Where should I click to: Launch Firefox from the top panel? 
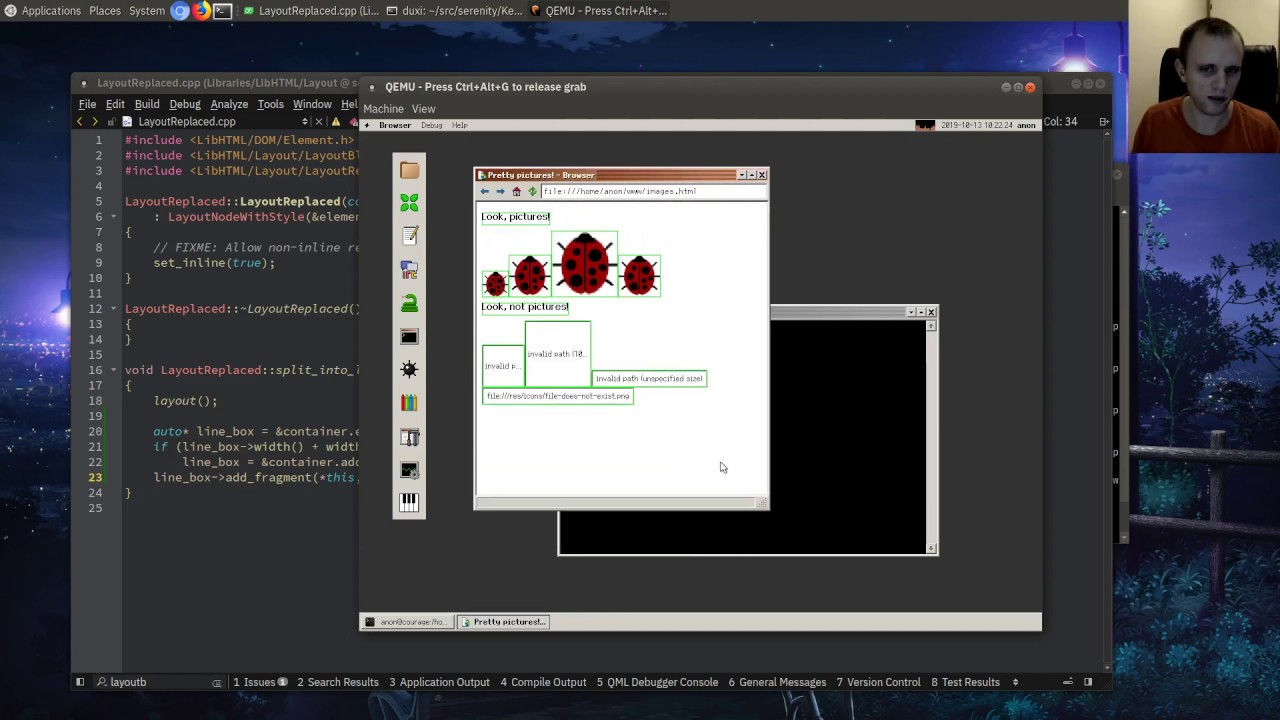(x=201, y=11)
